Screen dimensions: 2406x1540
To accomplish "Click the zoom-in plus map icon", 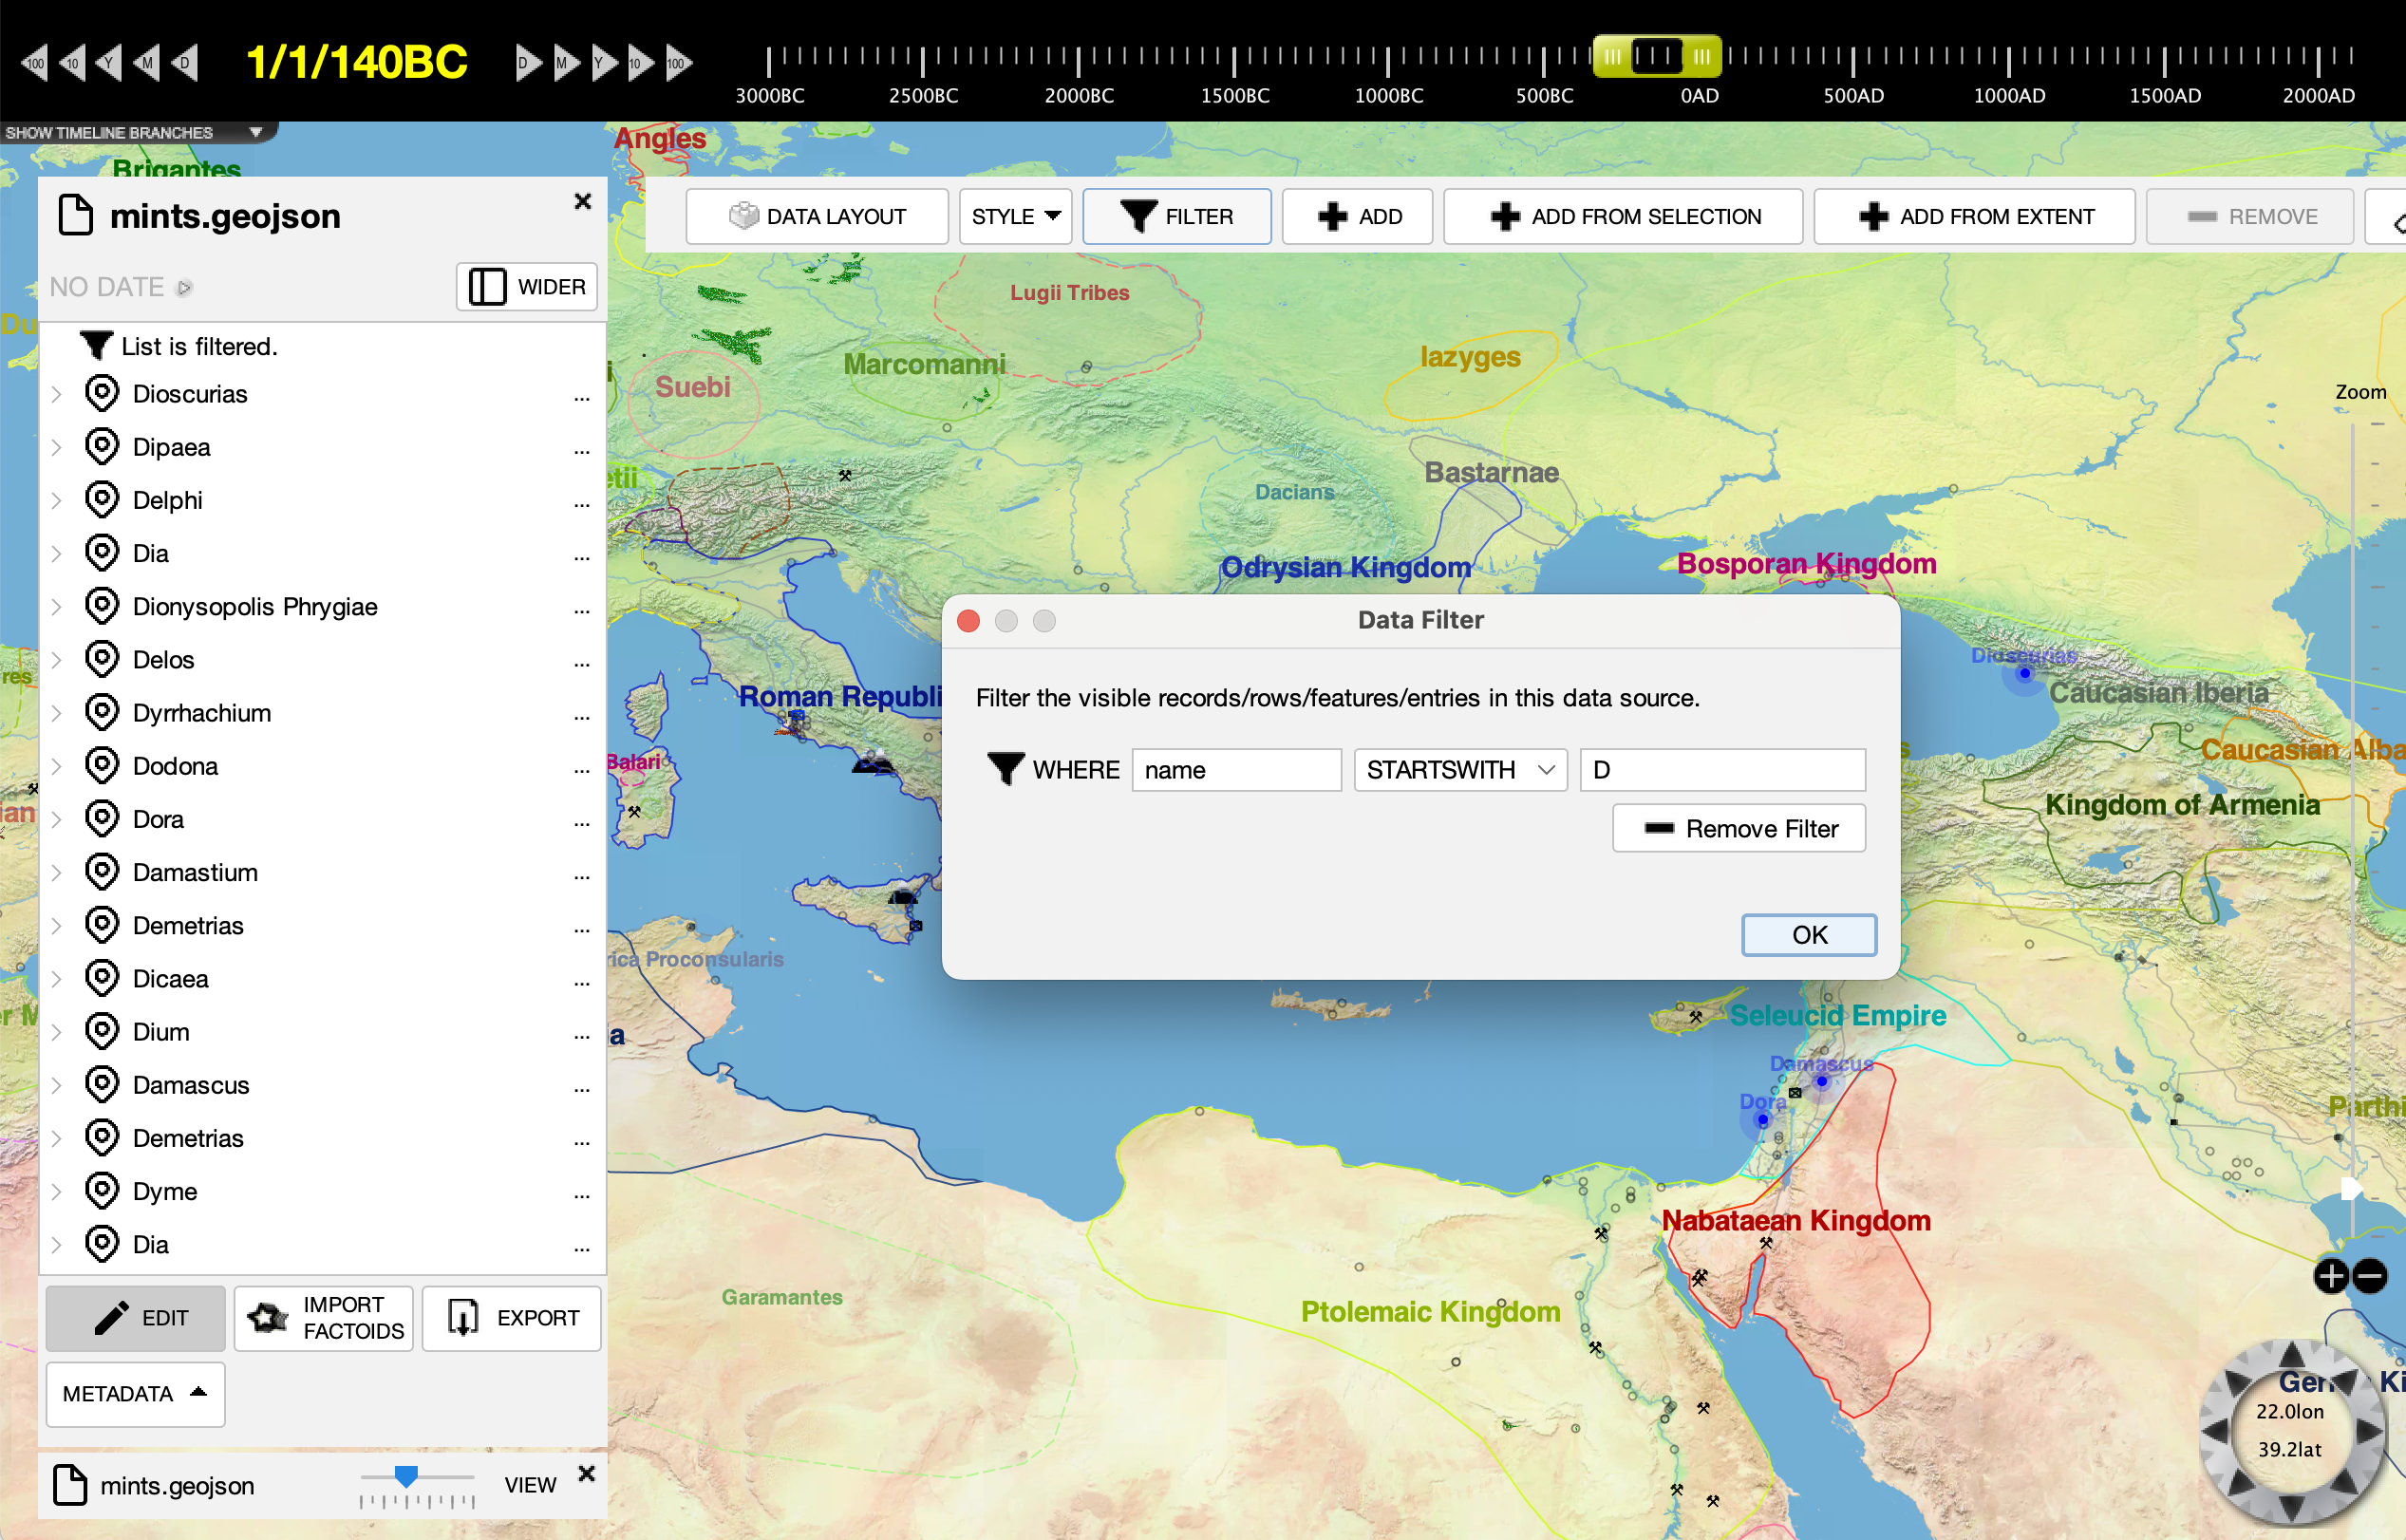I will point(2331,1275).
